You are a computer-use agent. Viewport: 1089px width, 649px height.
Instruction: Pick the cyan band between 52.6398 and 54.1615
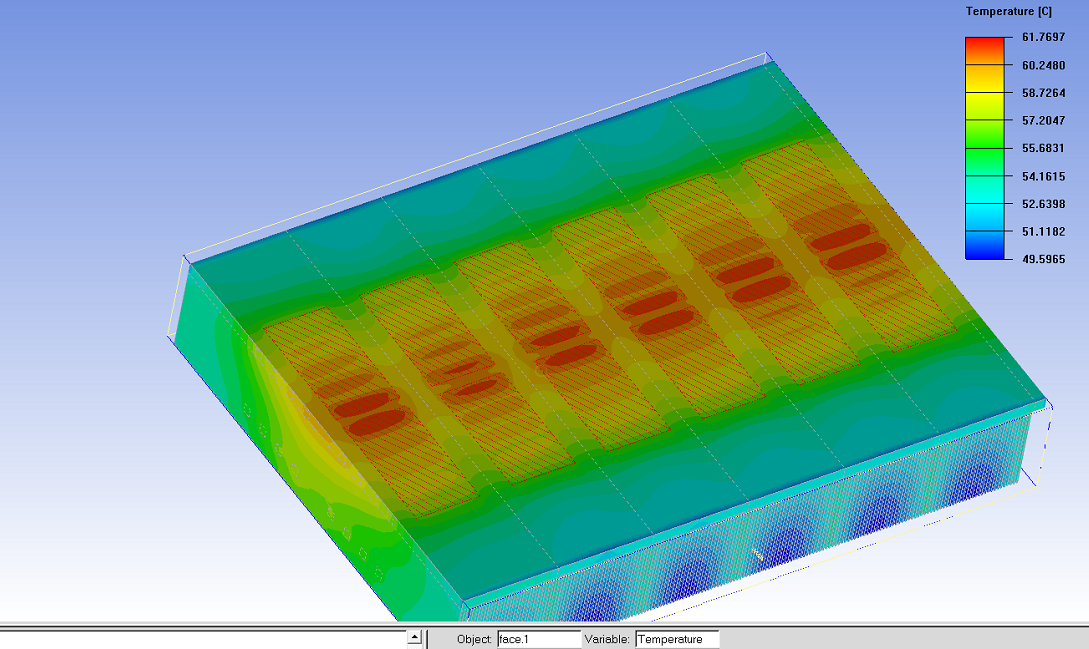[x=985, y=190]
